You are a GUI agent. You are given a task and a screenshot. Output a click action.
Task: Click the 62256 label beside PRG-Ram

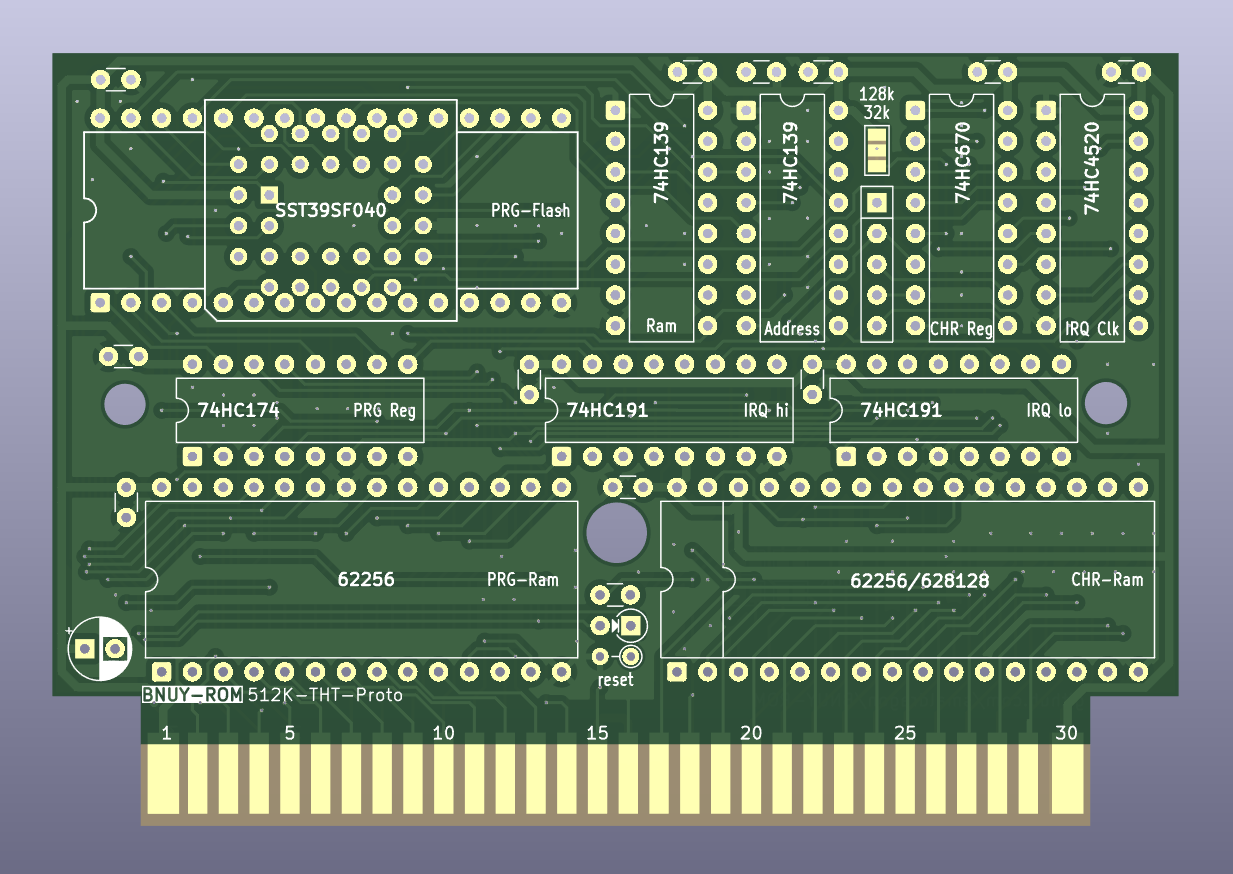pyautogui.click(x=365, y=579)
